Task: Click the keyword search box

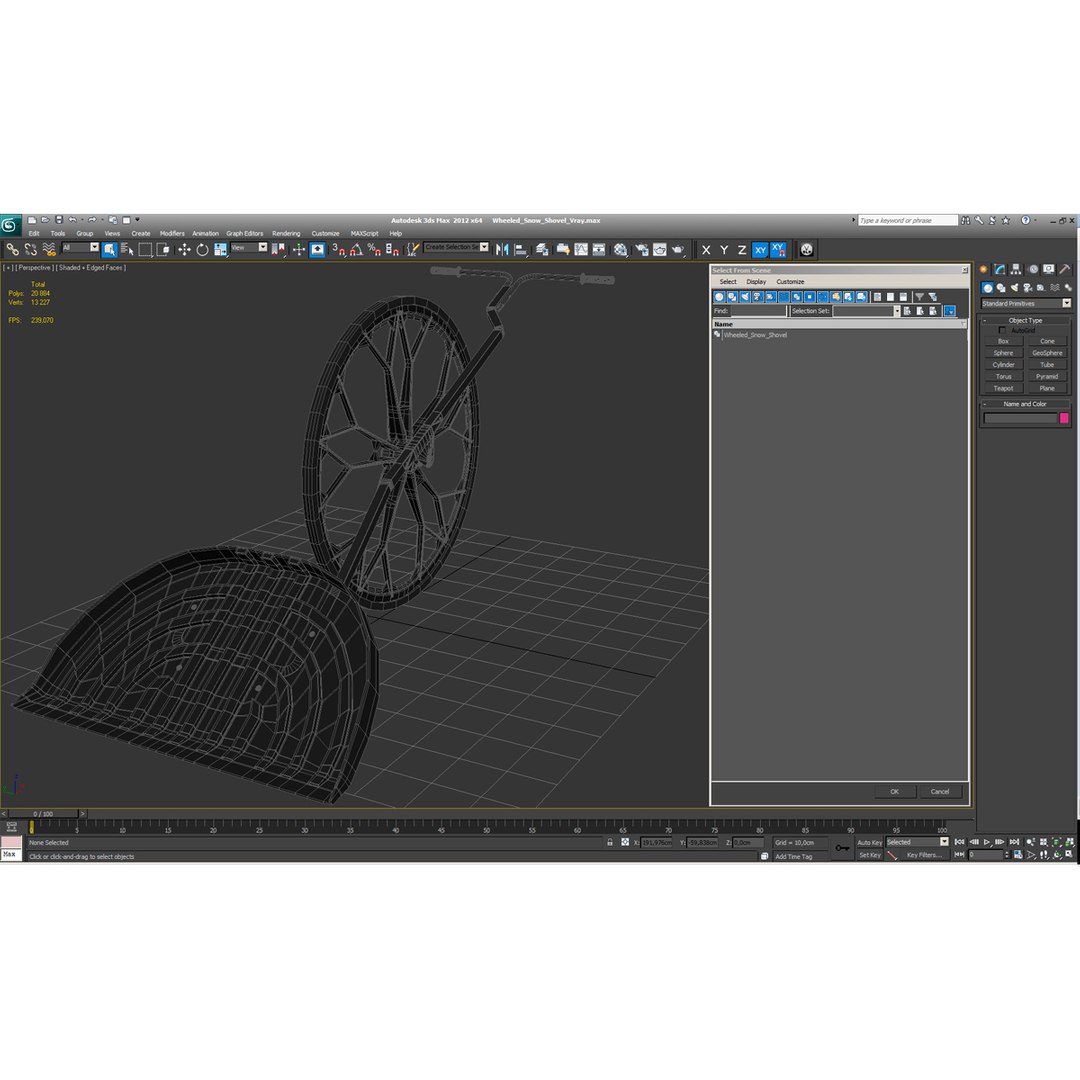Action: tap(908, 220)
